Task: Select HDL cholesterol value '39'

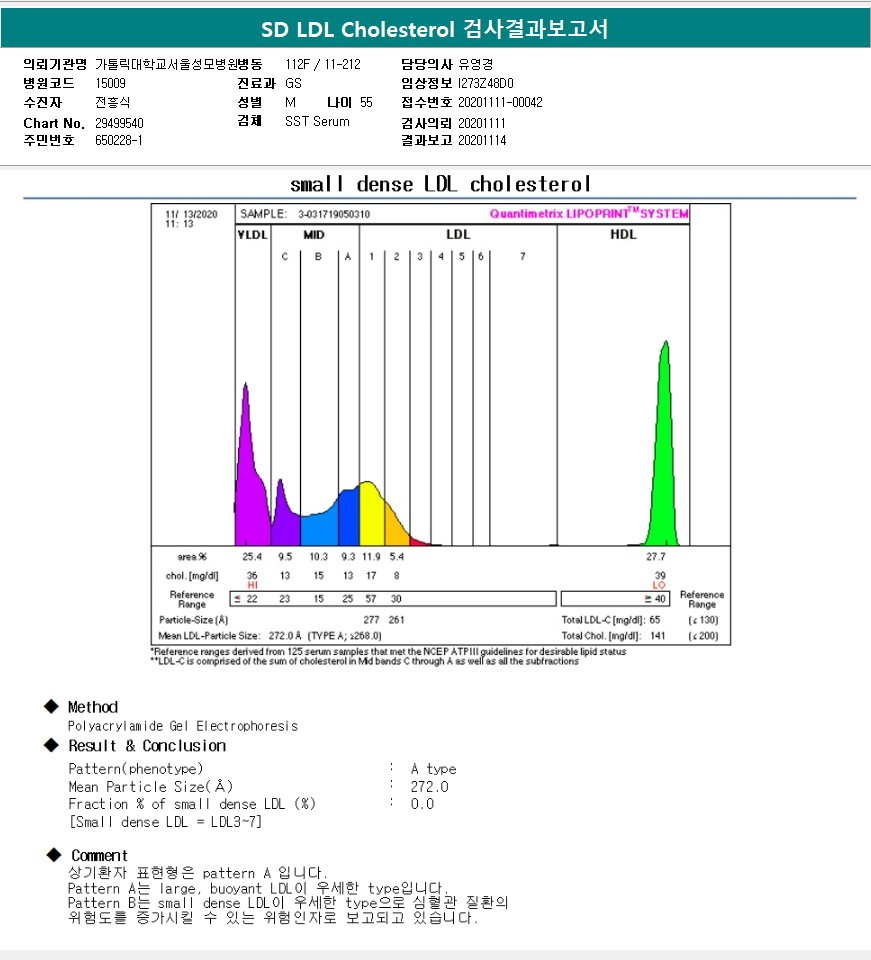Action: tap(660, 576)
